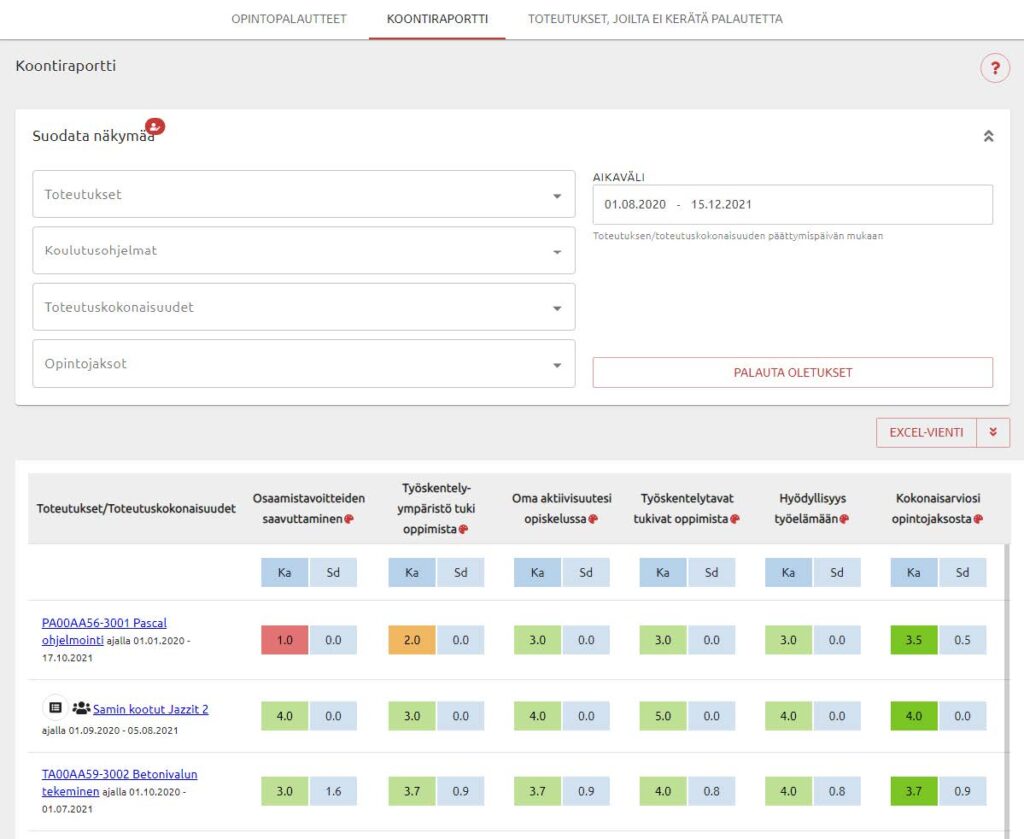1024x839 pixels.
Task: Click the red filter badge beside Suodata näkymää
Action: 155,126
